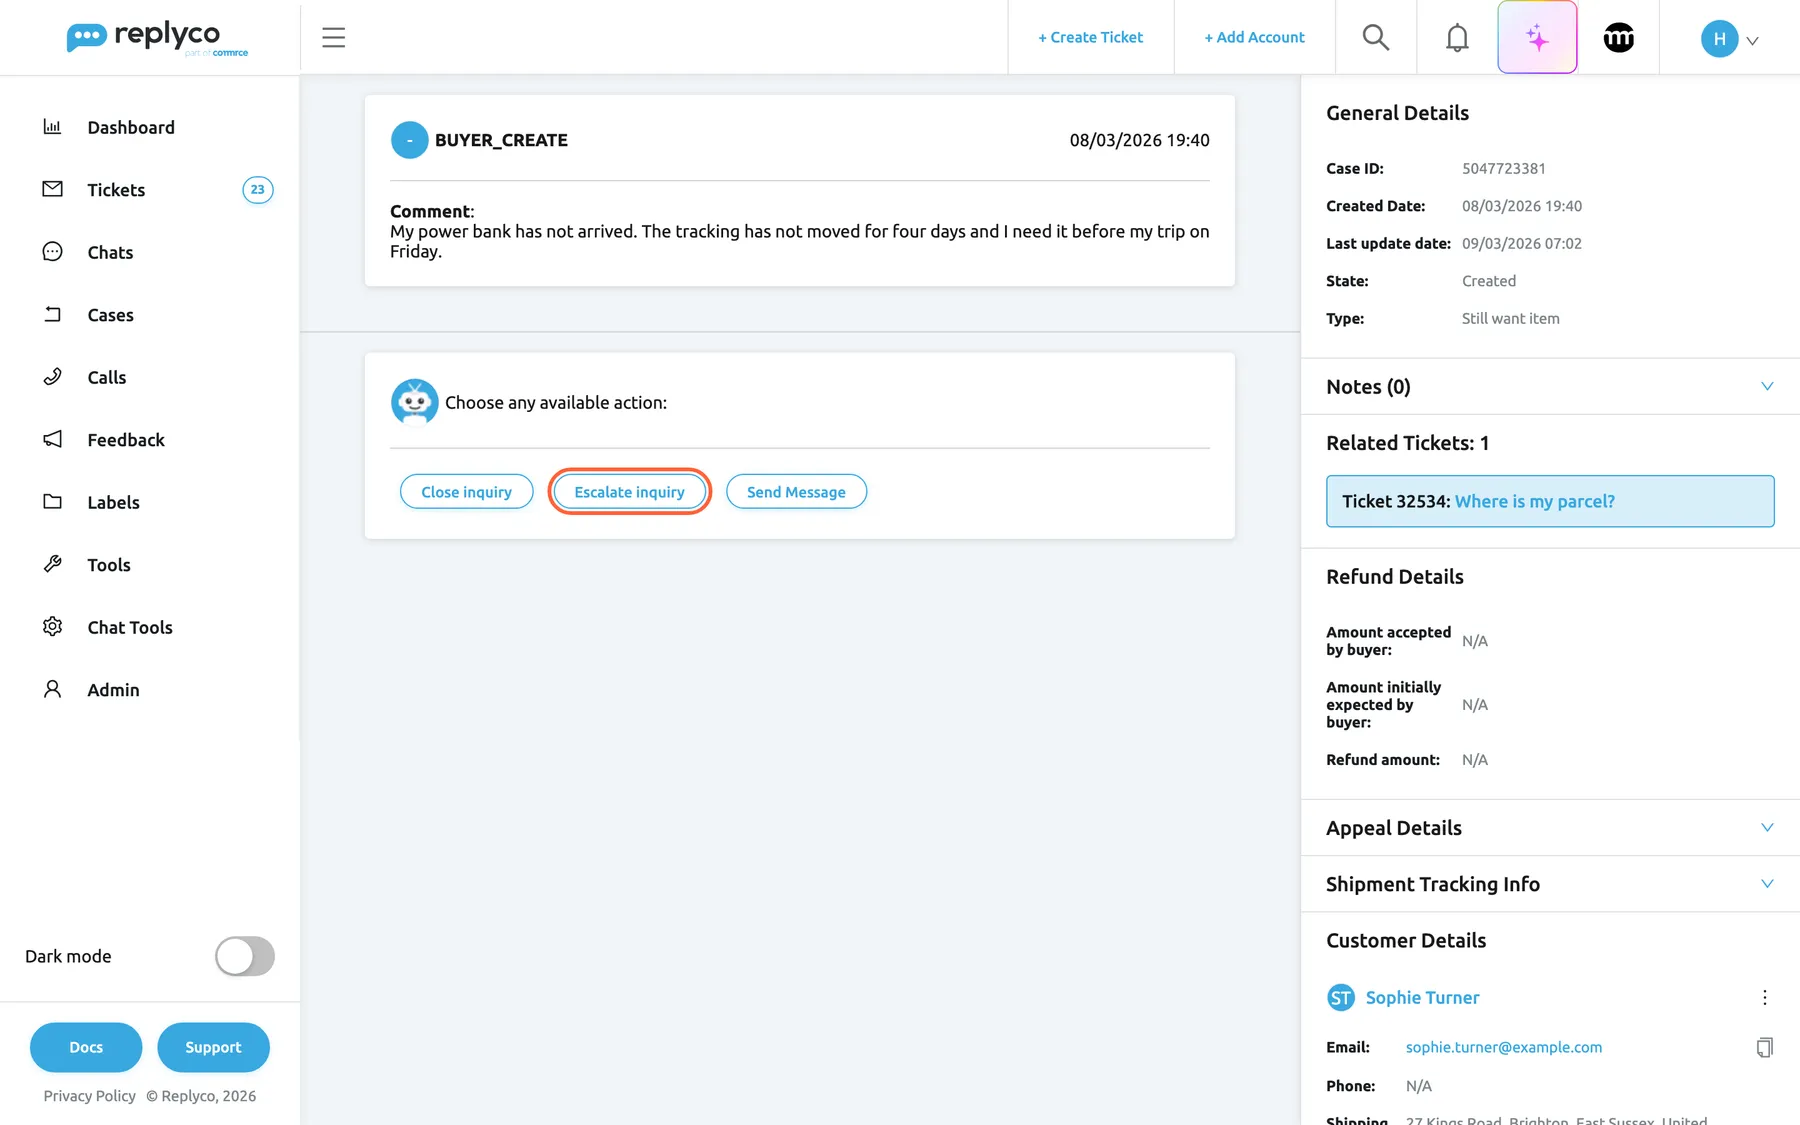Click the Cases return-arrow icon
The height and width of the screenshot is (1125, 1800).
coord(53,314)
